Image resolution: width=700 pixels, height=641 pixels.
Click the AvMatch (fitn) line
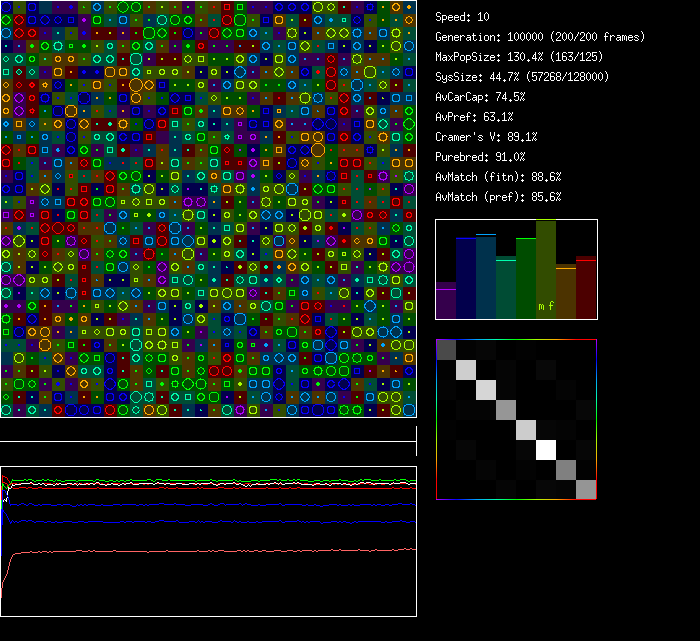[x=498, y=177]
